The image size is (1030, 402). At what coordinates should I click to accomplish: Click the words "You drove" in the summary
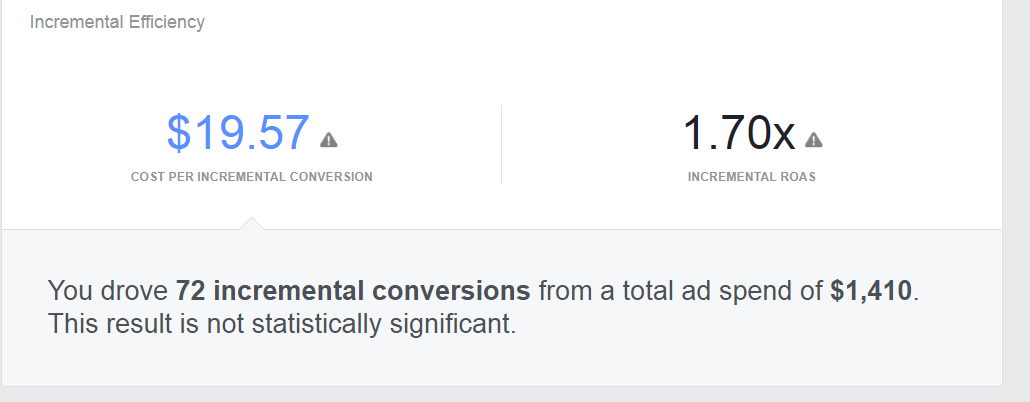108,292
